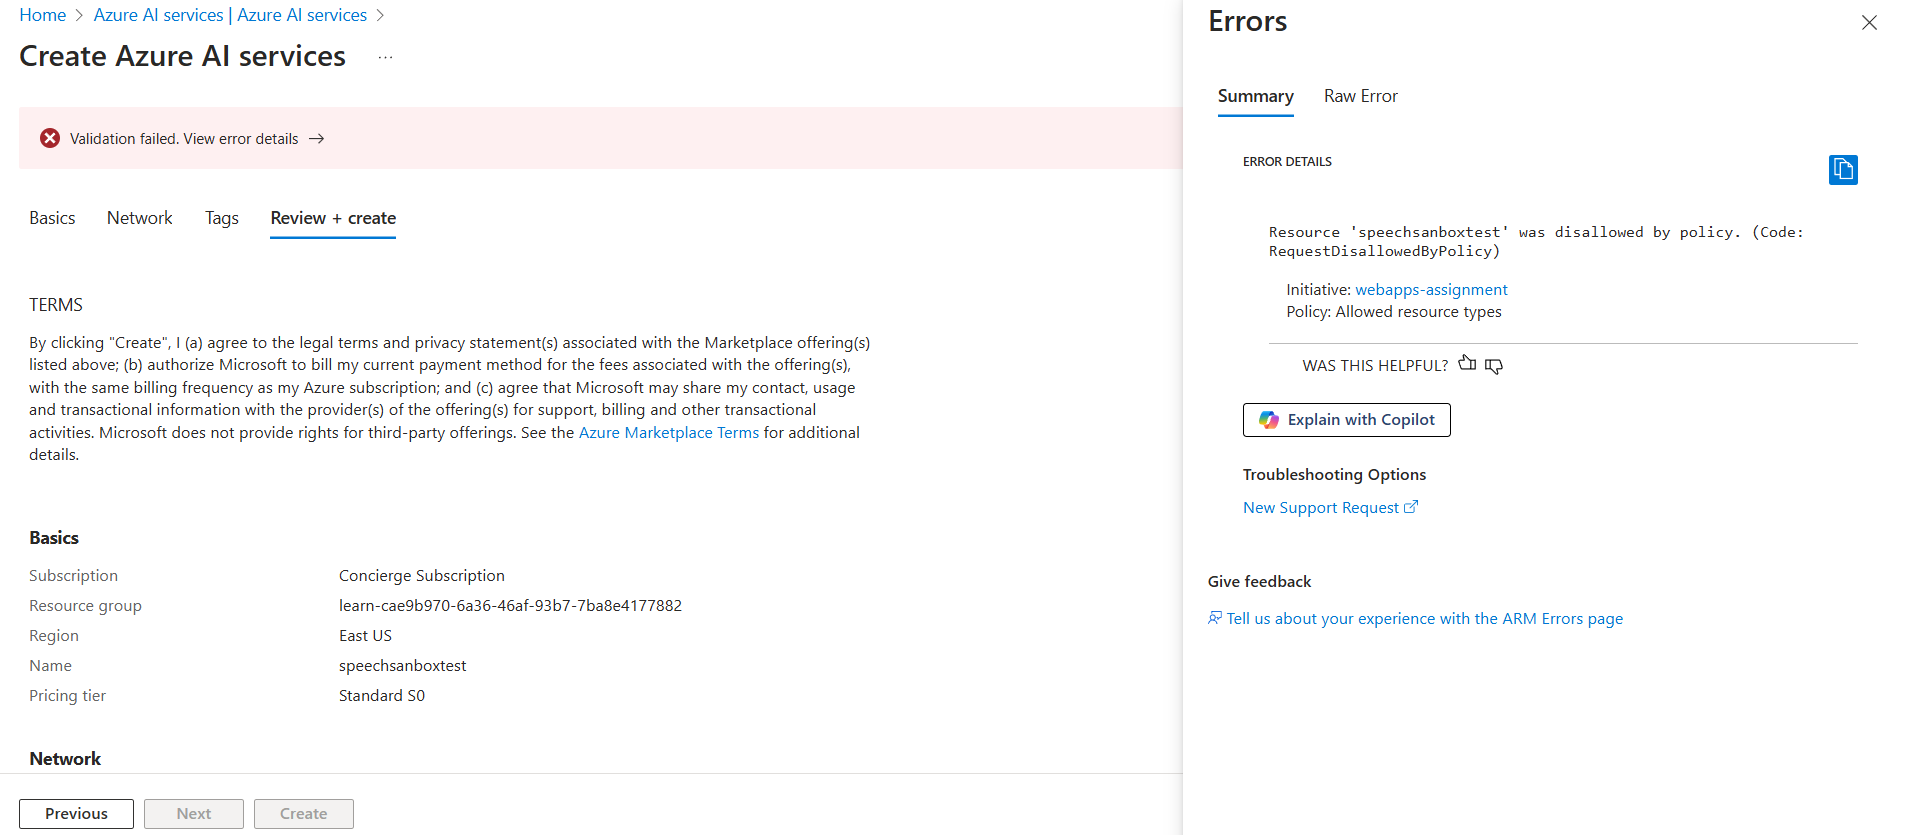This screenshot has width=1912, height=835.
Task: Click the Copilot logo icon
Action: [x=1269, y=420]
